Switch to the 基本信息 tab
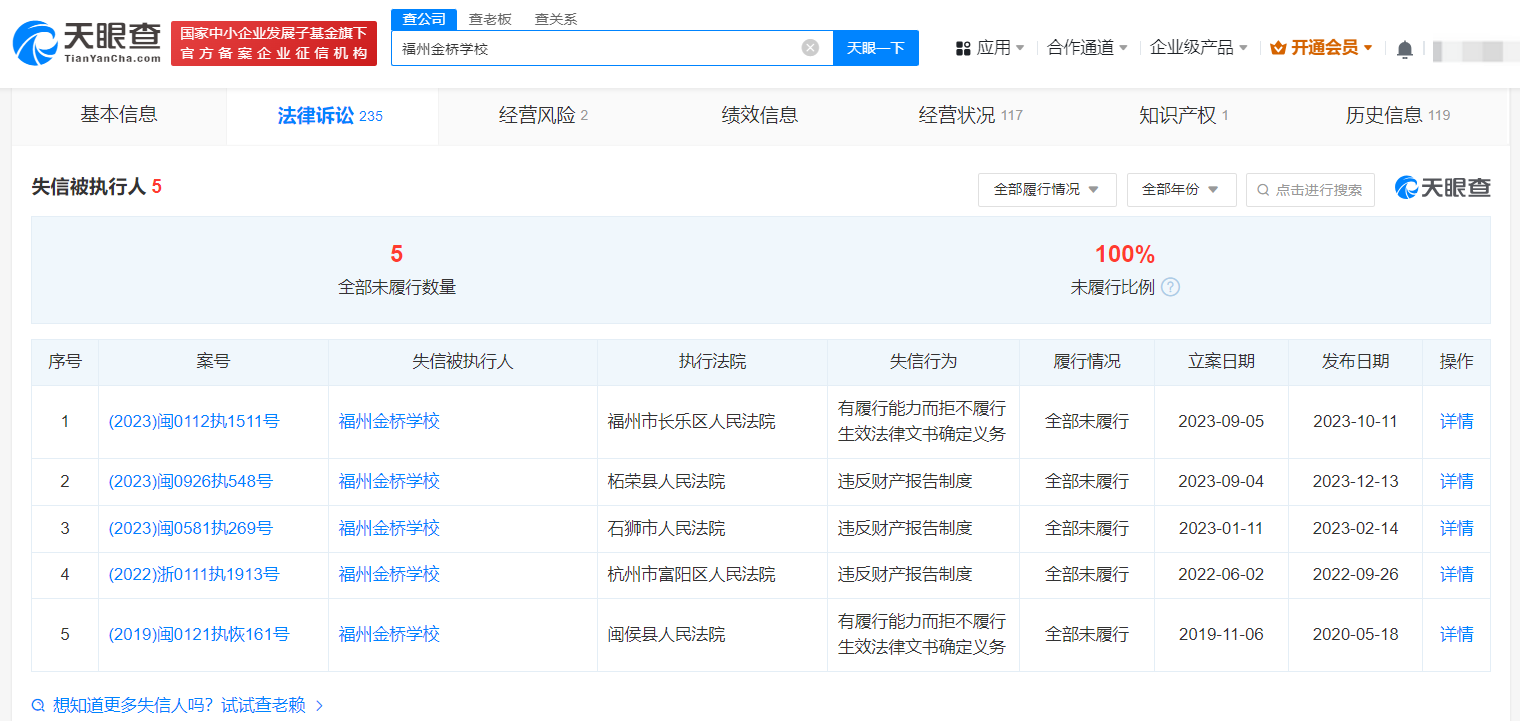Screen dimensions: 1520x721 119,115
